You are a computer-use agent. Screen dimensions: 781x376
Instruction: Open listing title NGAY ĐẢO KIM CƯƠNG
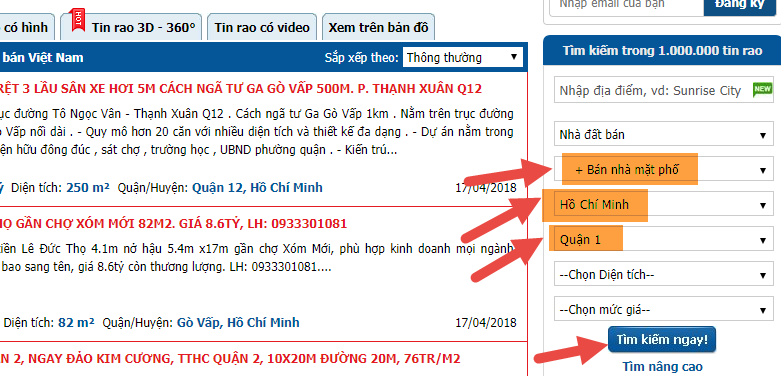[x=230, y=358]
